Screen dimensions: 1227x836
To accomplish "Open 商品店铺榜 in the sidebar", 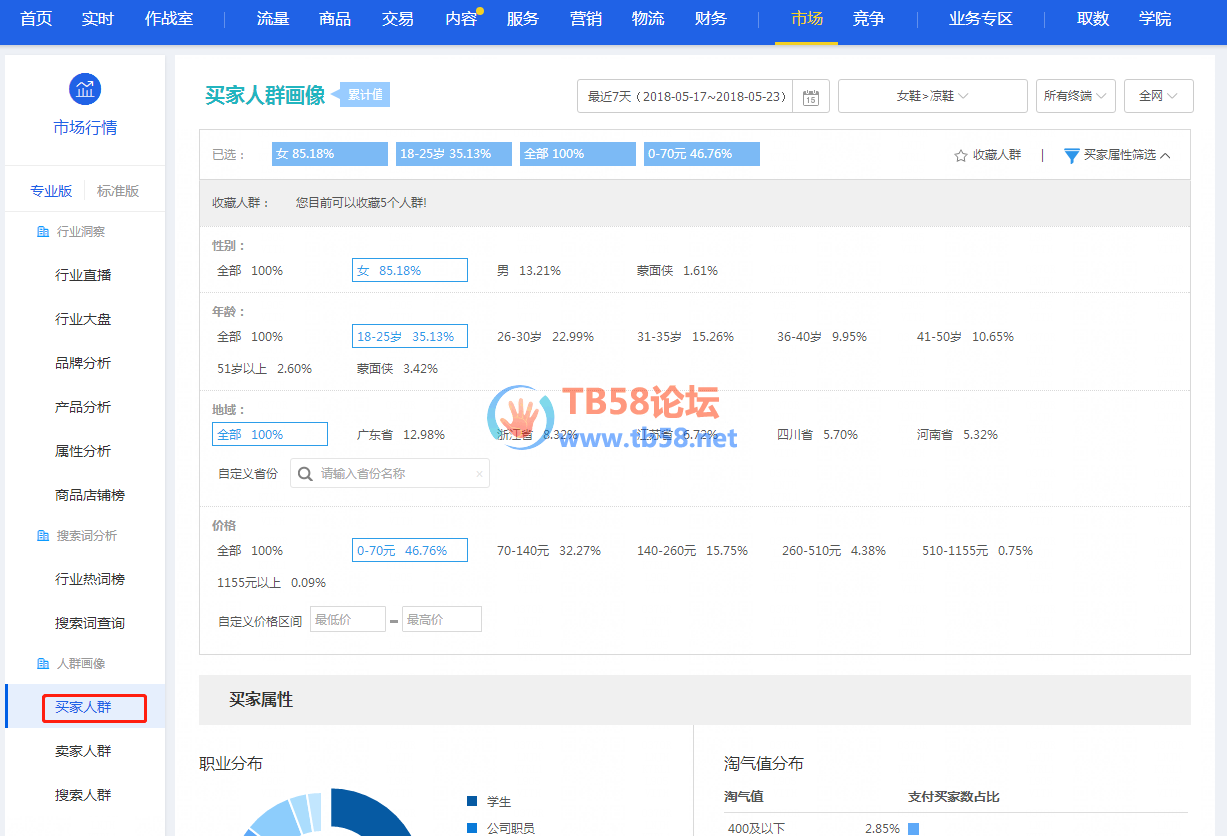I will point(90,495).
